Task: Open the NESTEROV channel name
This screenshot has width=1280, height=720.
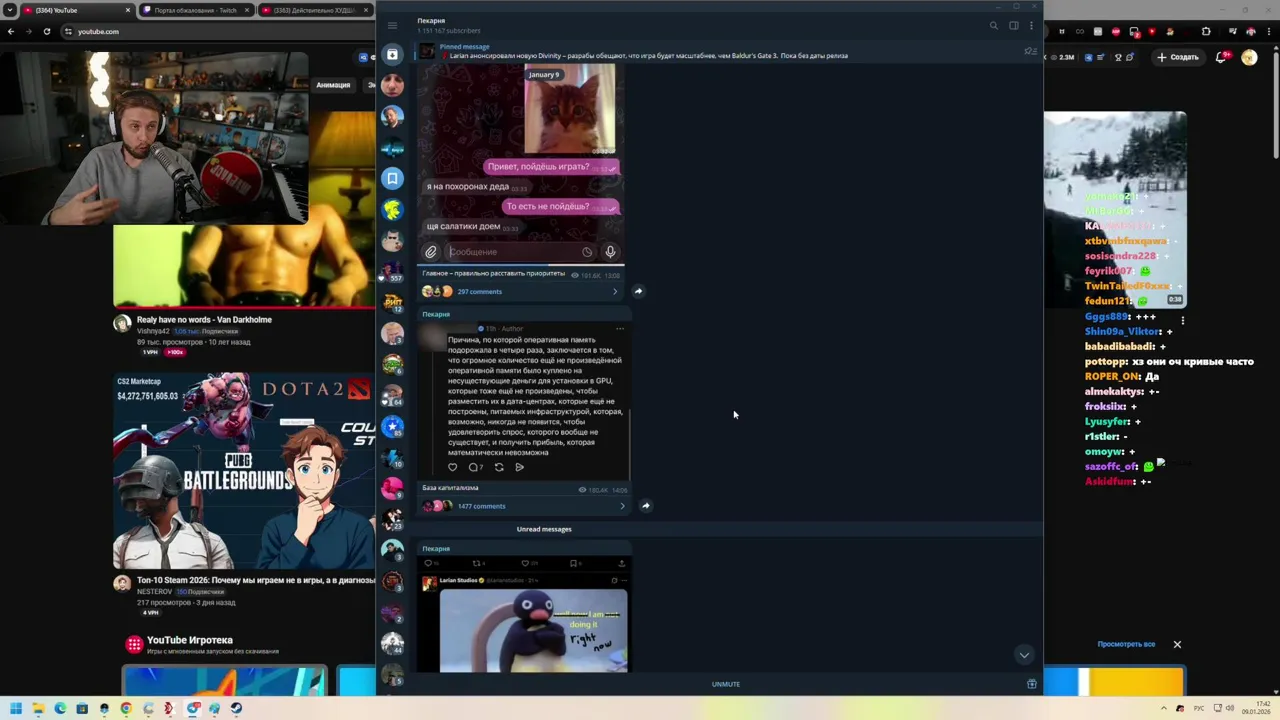Action: (155, 592)
